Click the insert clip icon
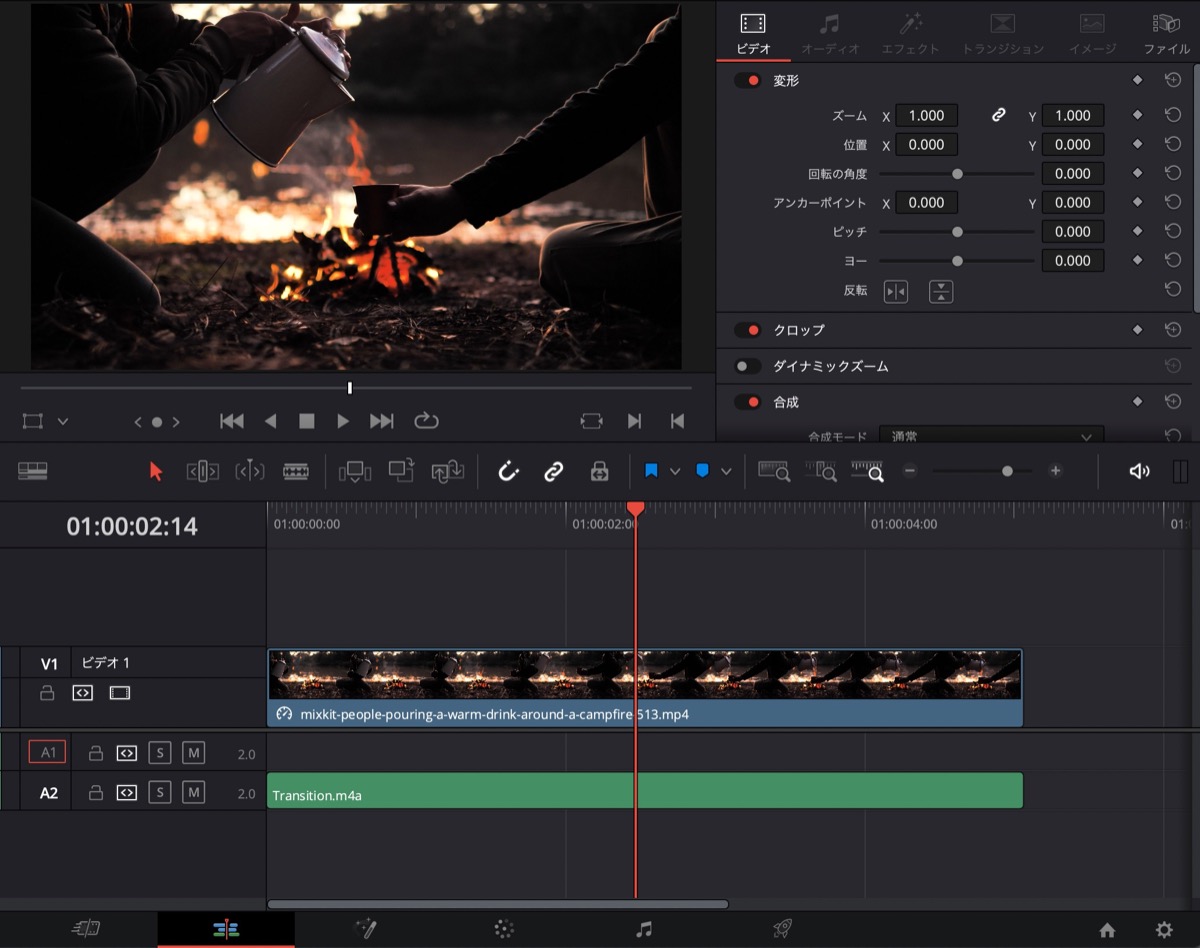The width and height of the screenshot is (1200, 948). coord(355,472)
